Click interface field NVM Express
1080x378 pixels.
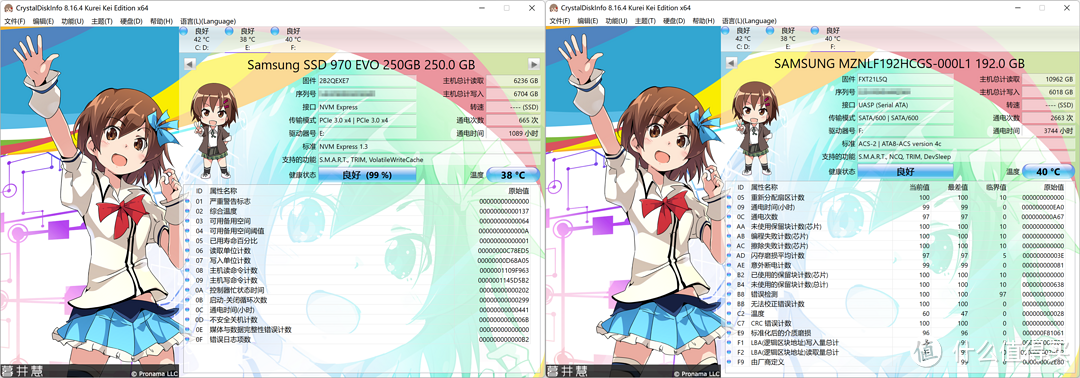(367, 107)
